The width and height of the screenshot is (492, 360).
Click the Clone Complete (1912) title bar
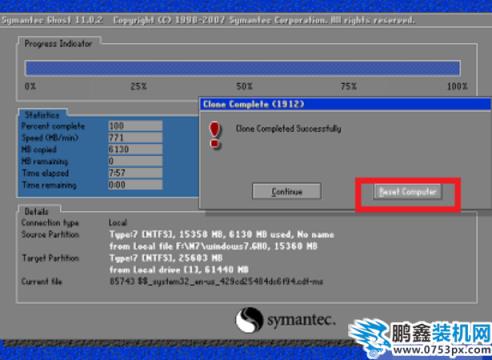(x=345, y=104)
